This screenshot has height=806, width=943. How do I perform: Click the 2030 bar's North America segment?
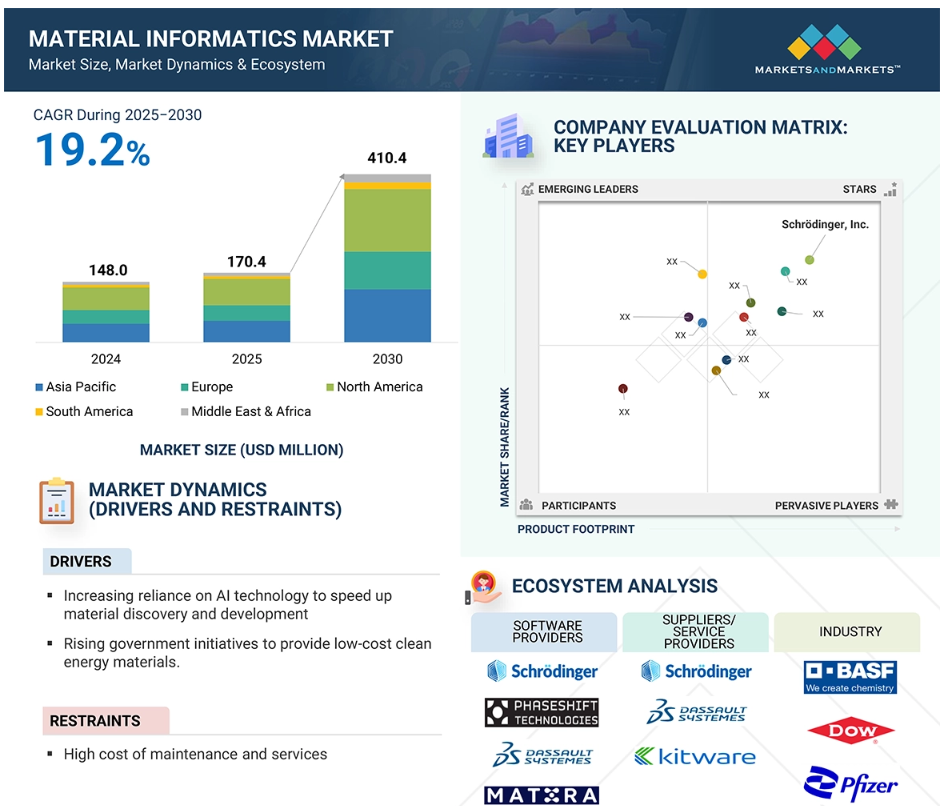pyautogui.click(x=387, y=220)
